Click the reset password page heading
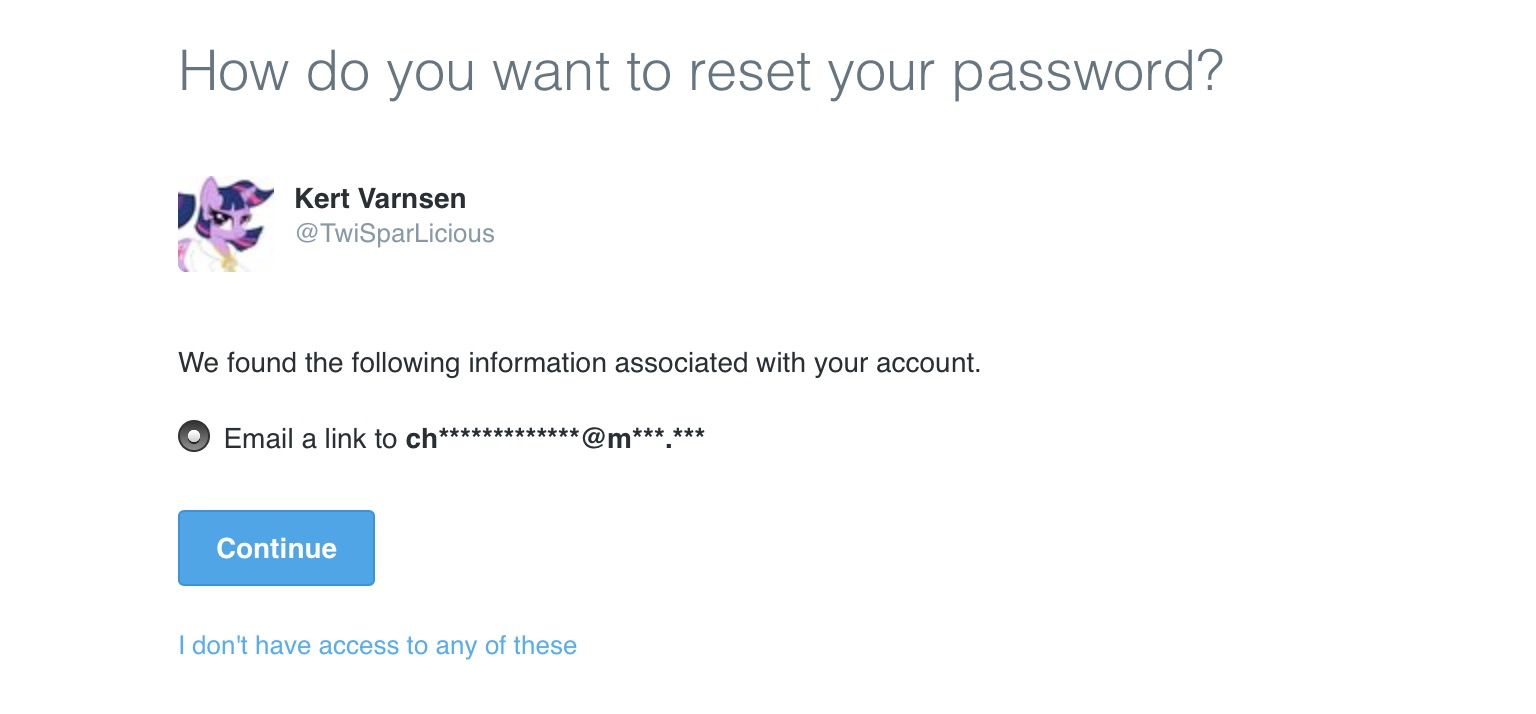The width and height of the screenshot is (1536, 714). point(701,71)
